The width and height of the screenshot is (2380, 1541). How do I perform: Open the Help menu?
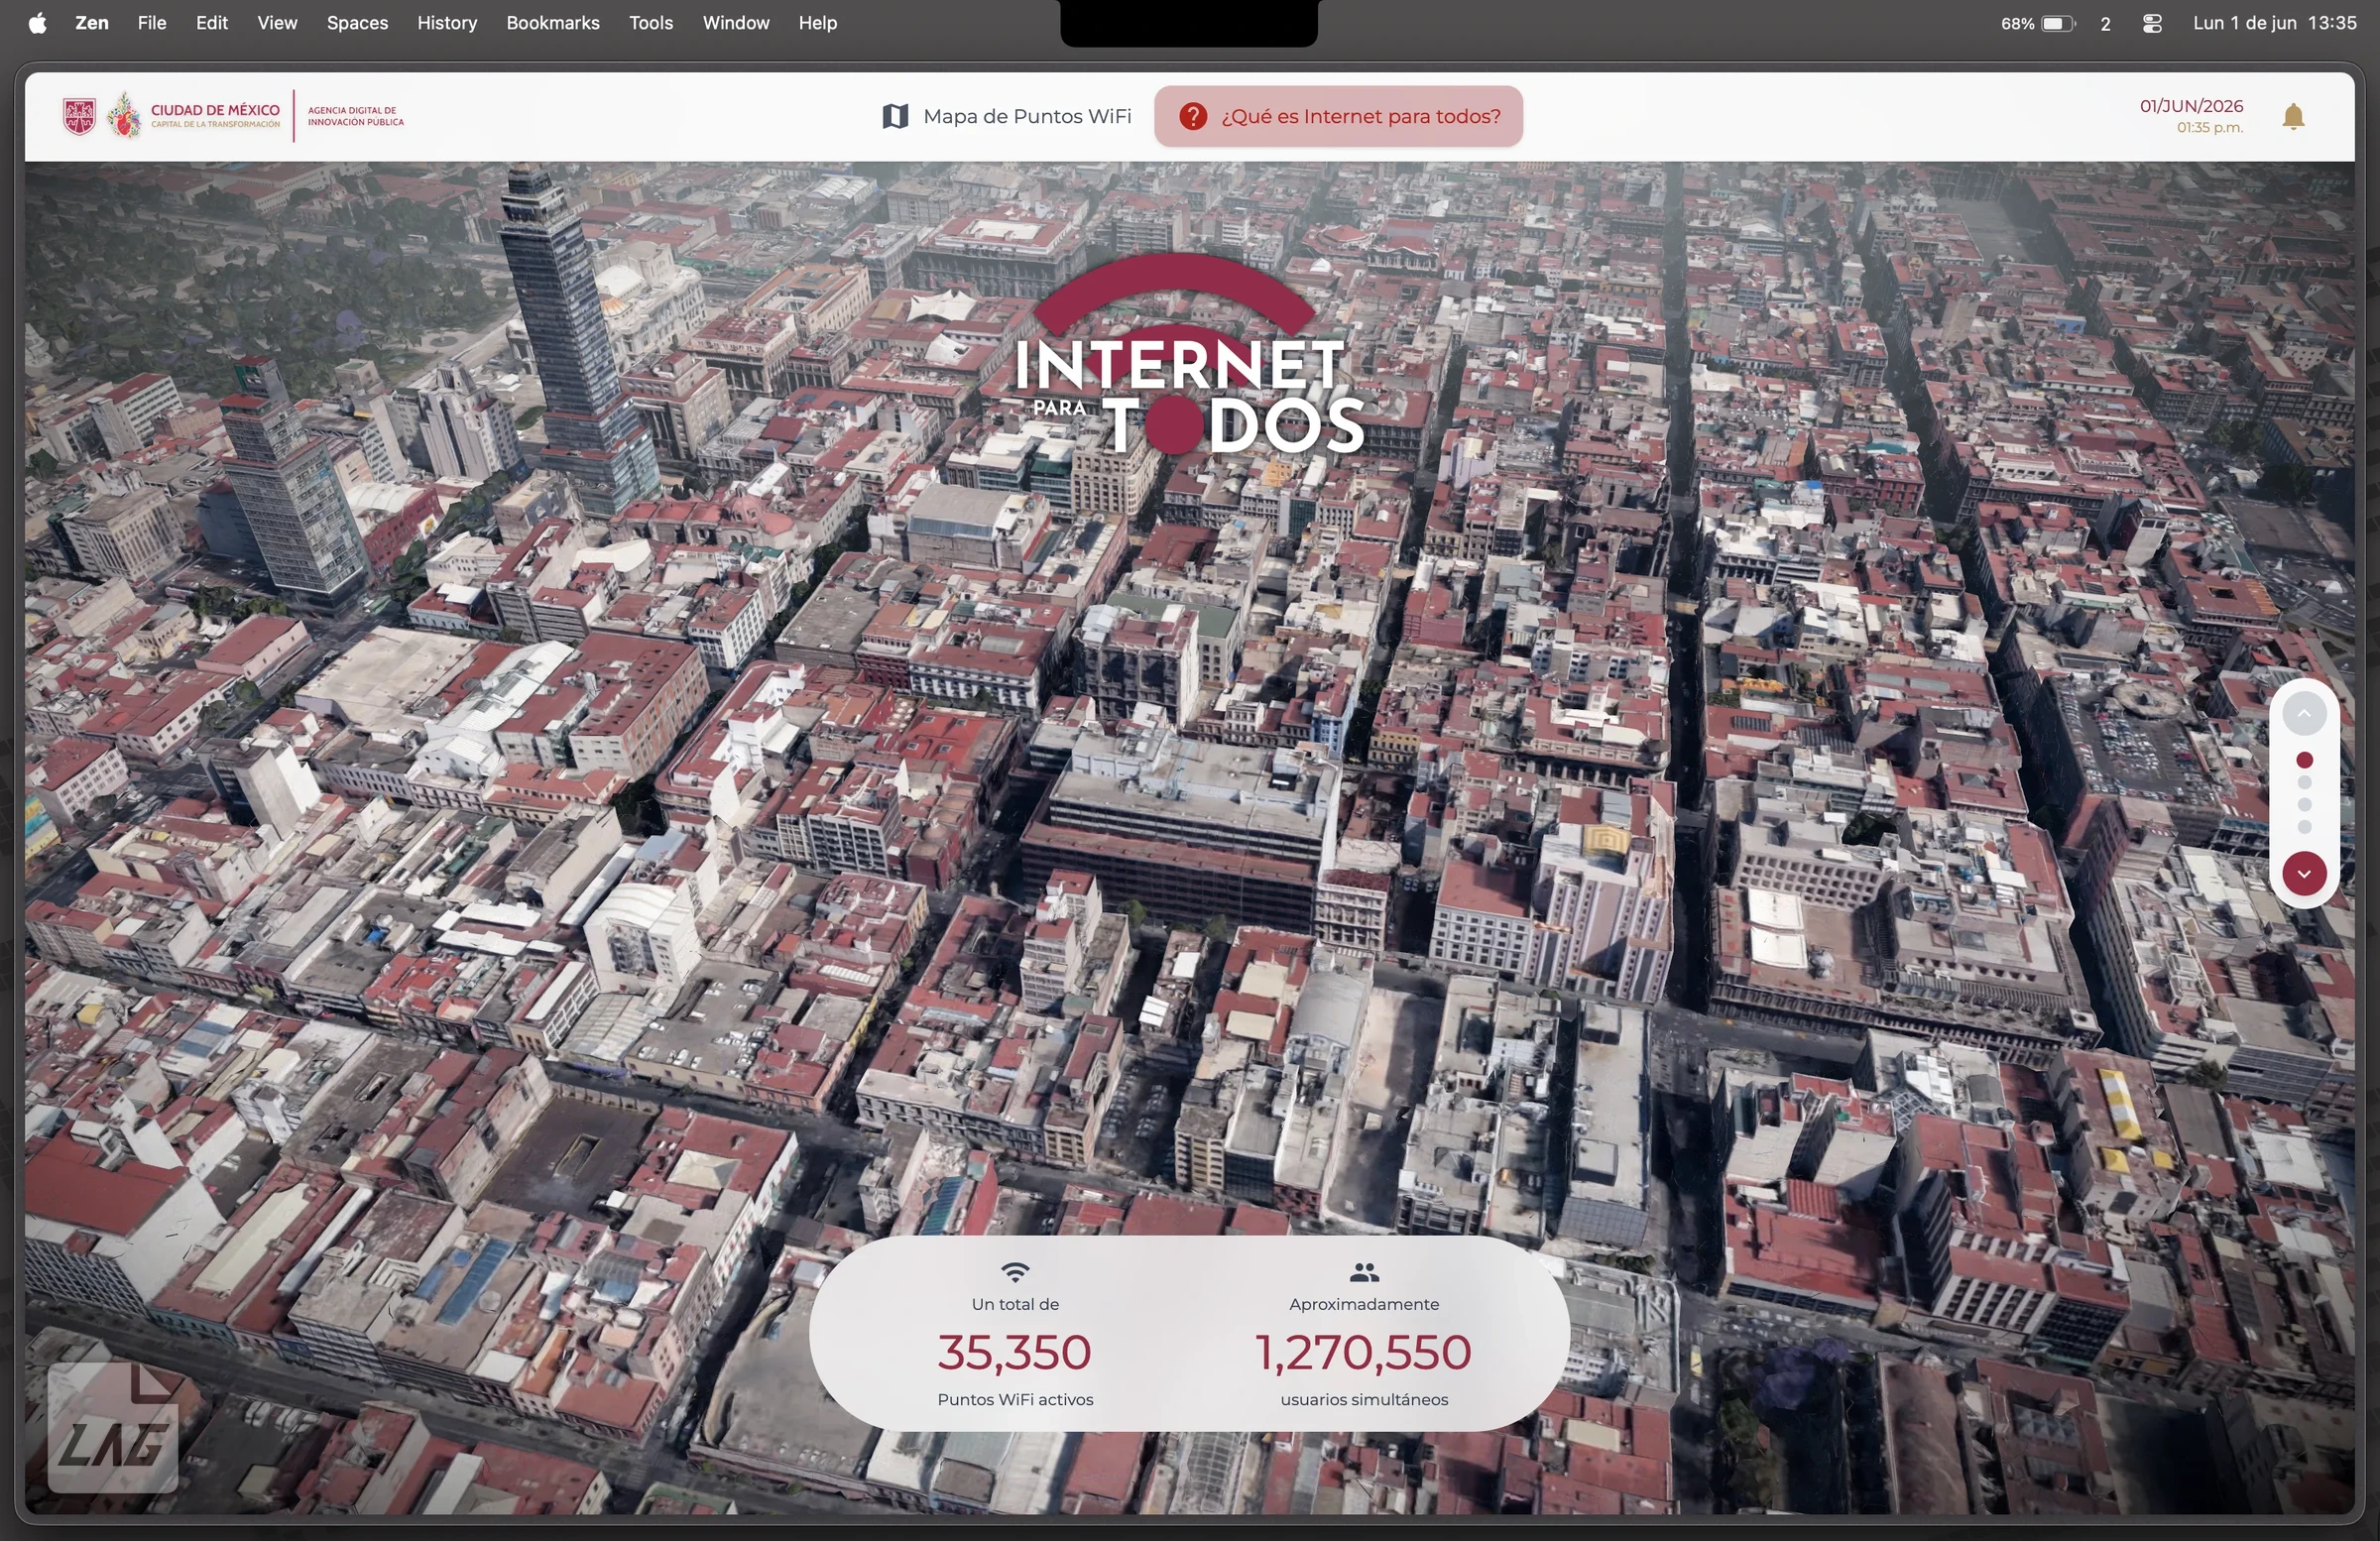817,23
